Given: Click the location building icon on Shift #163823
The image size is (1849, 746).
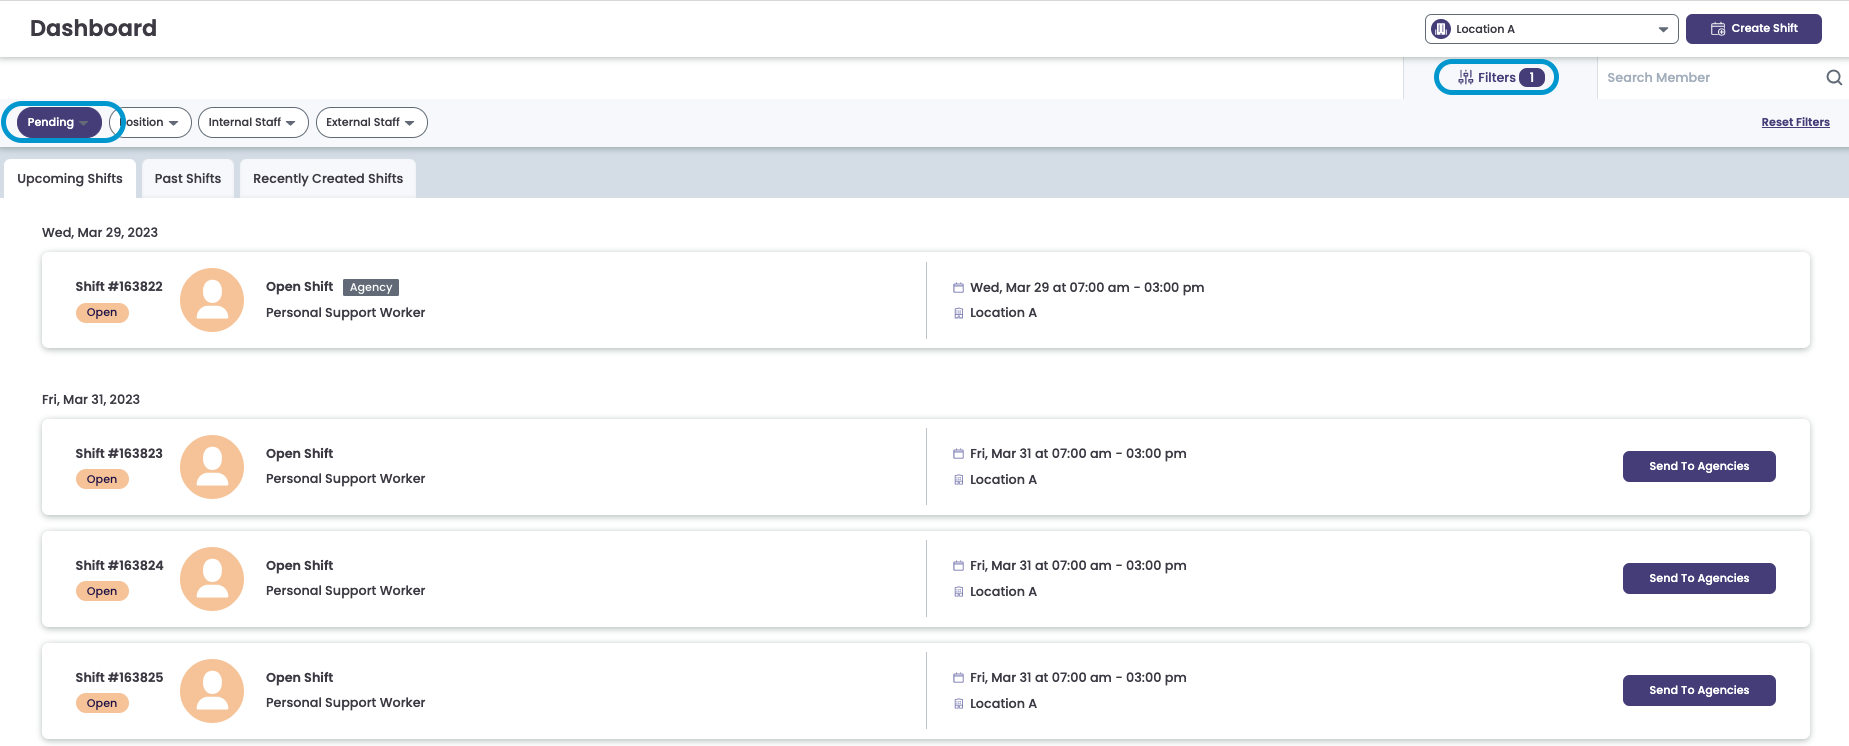Looking at the screenshot, I should (959, 479).
